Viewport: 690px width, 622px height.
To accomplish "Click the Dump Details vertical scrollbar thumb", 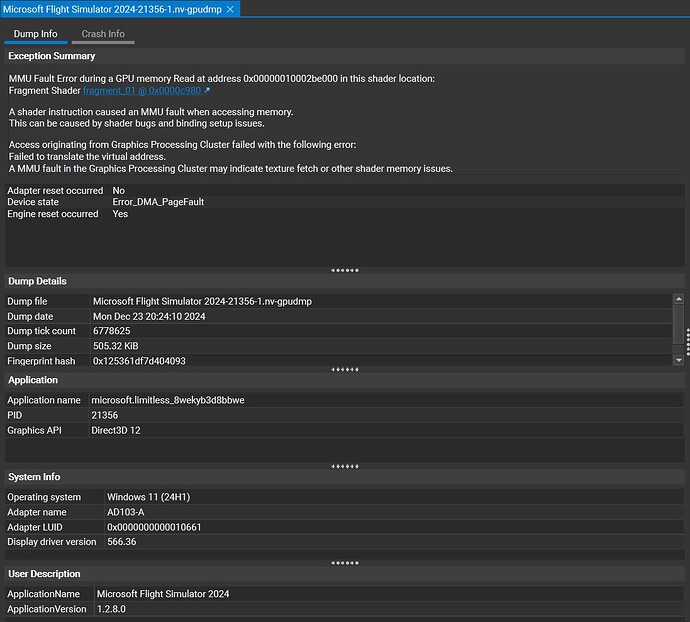I will click(679, 324).
